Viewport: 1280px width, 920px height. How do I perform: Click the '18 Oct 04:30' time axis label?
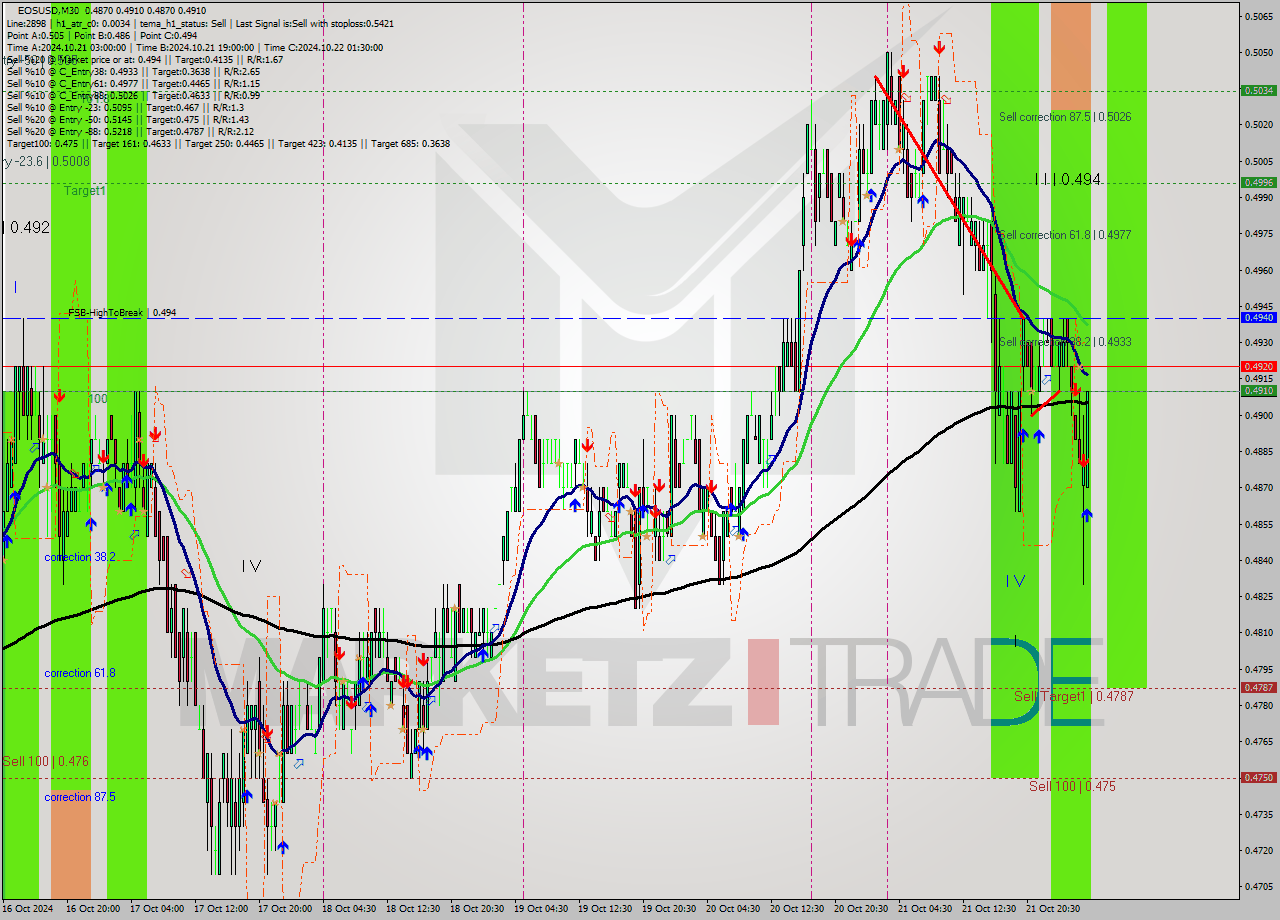pyautogui.click(x=350, y=909)
